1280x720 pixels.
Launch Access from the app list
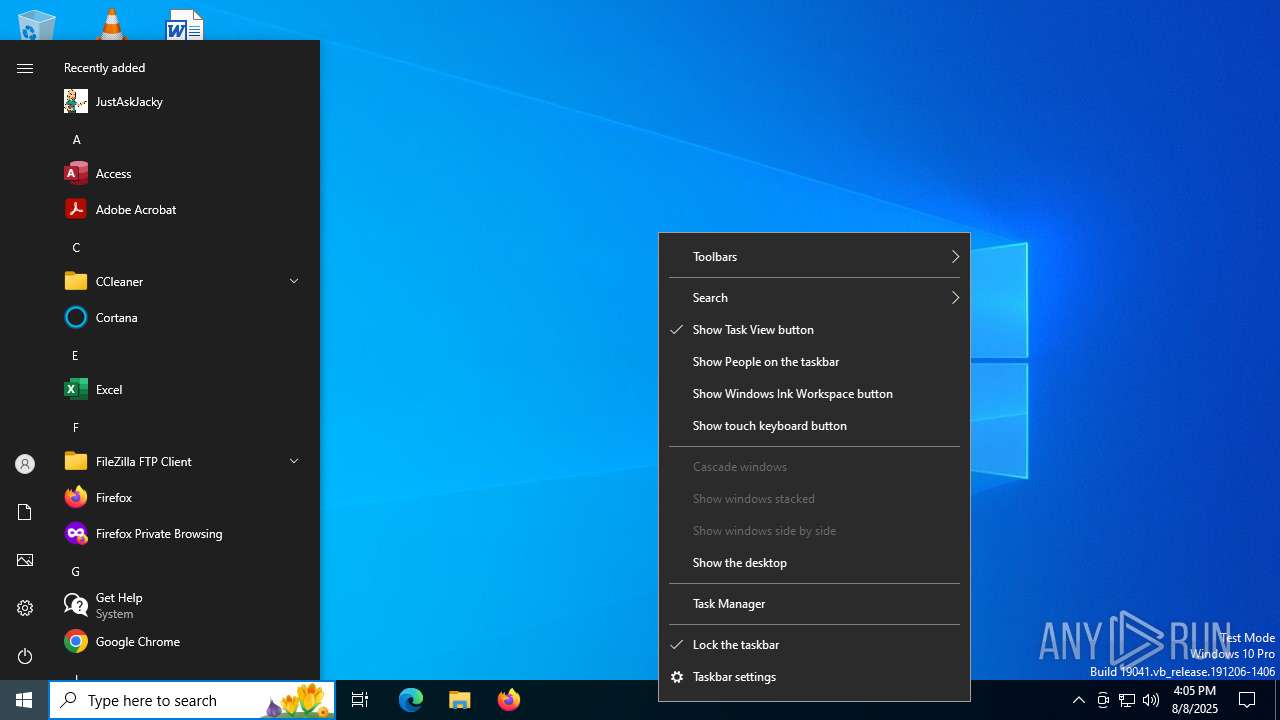click(x=182, y=173)
